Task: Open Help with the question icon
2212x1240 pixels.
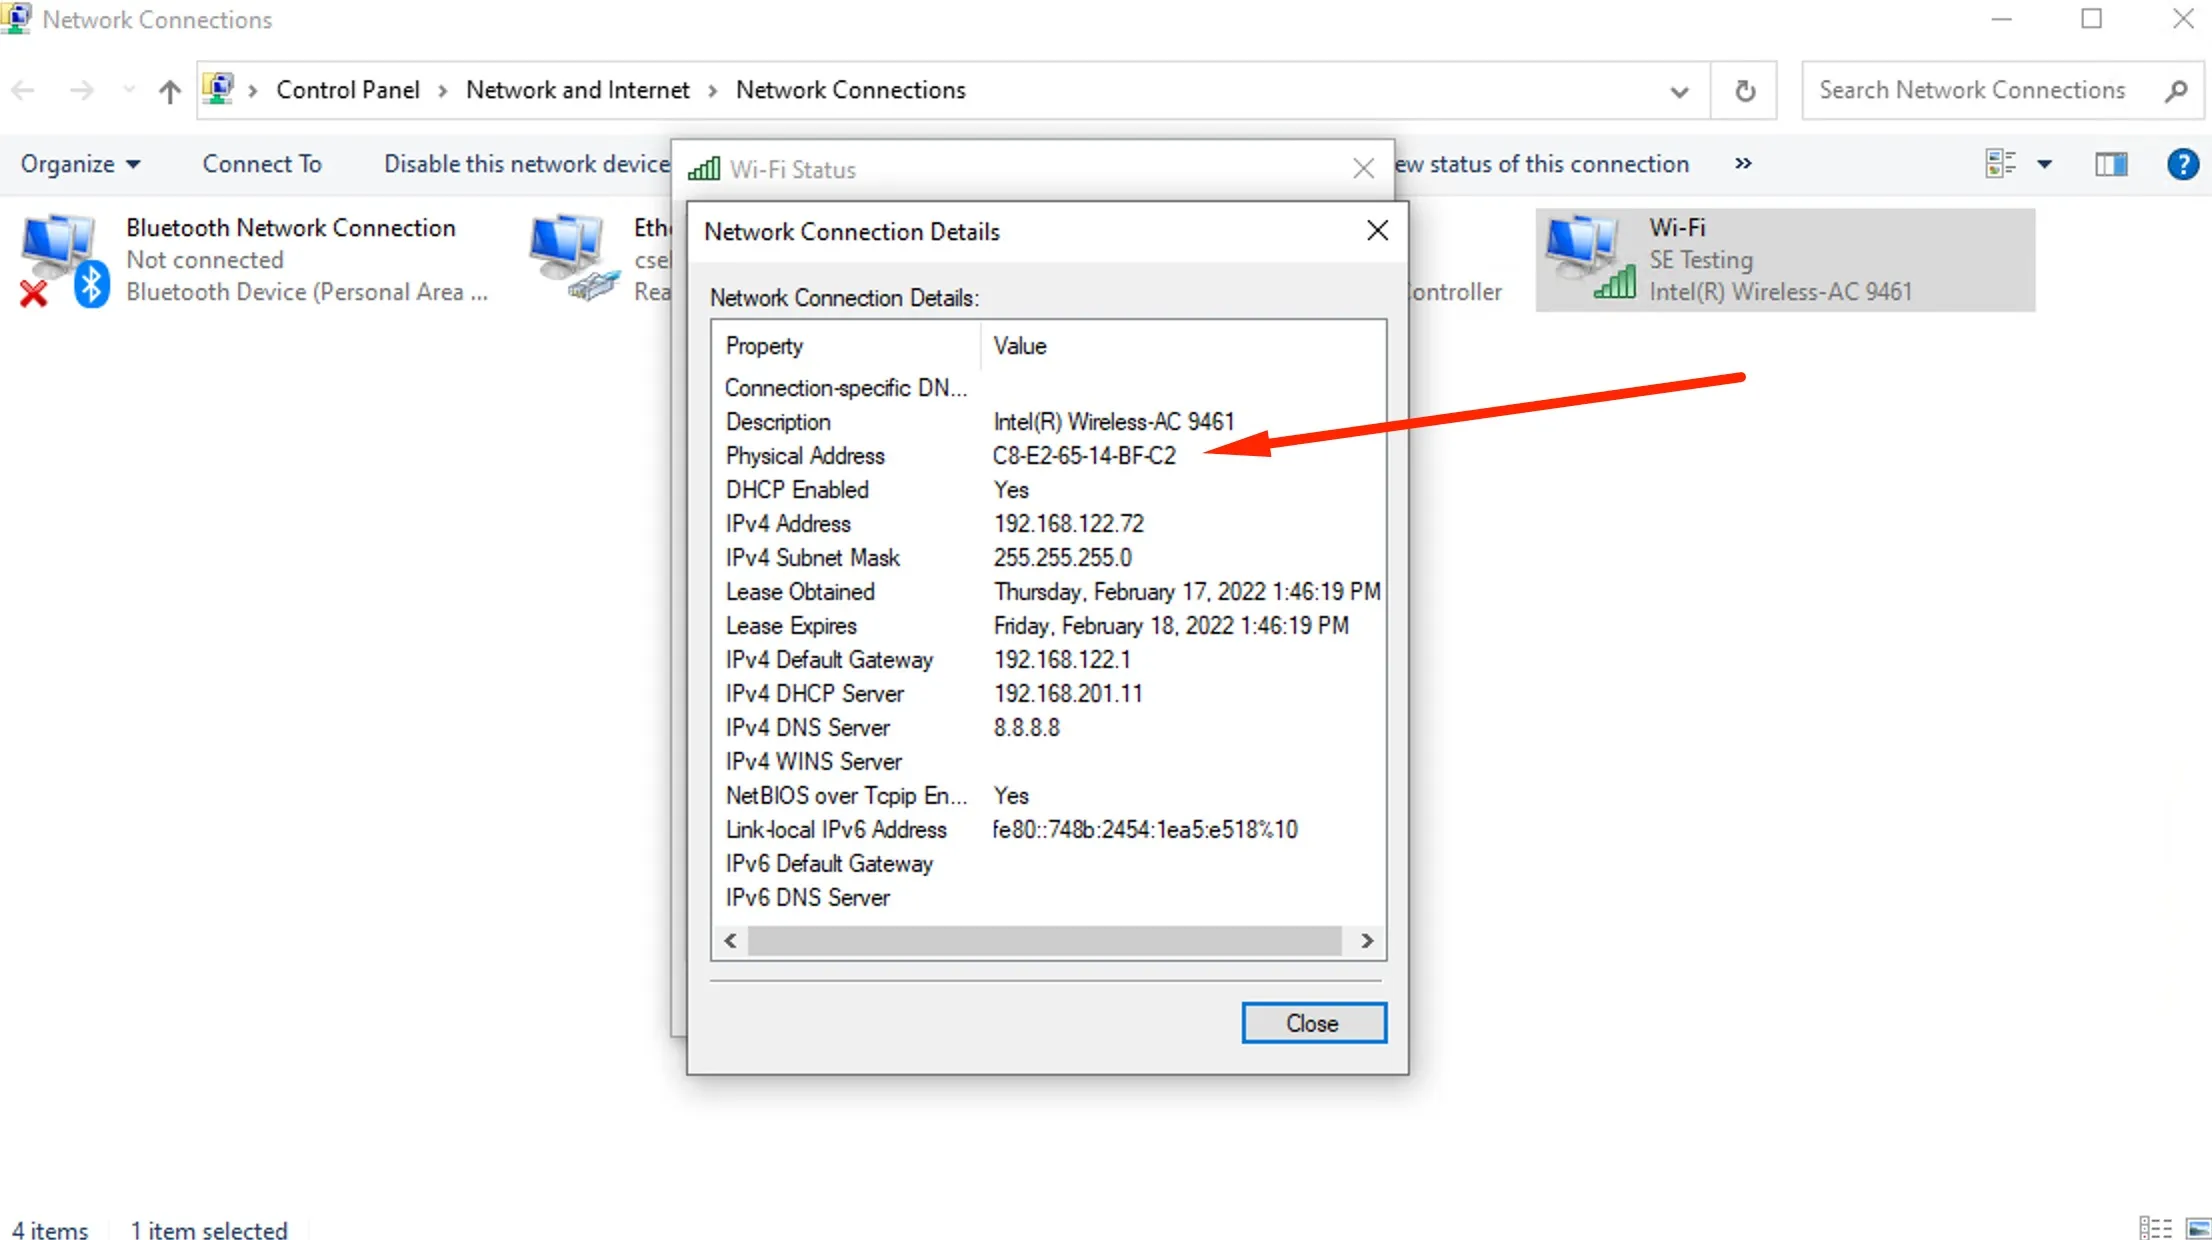Action: click(x=2182, y=164)
